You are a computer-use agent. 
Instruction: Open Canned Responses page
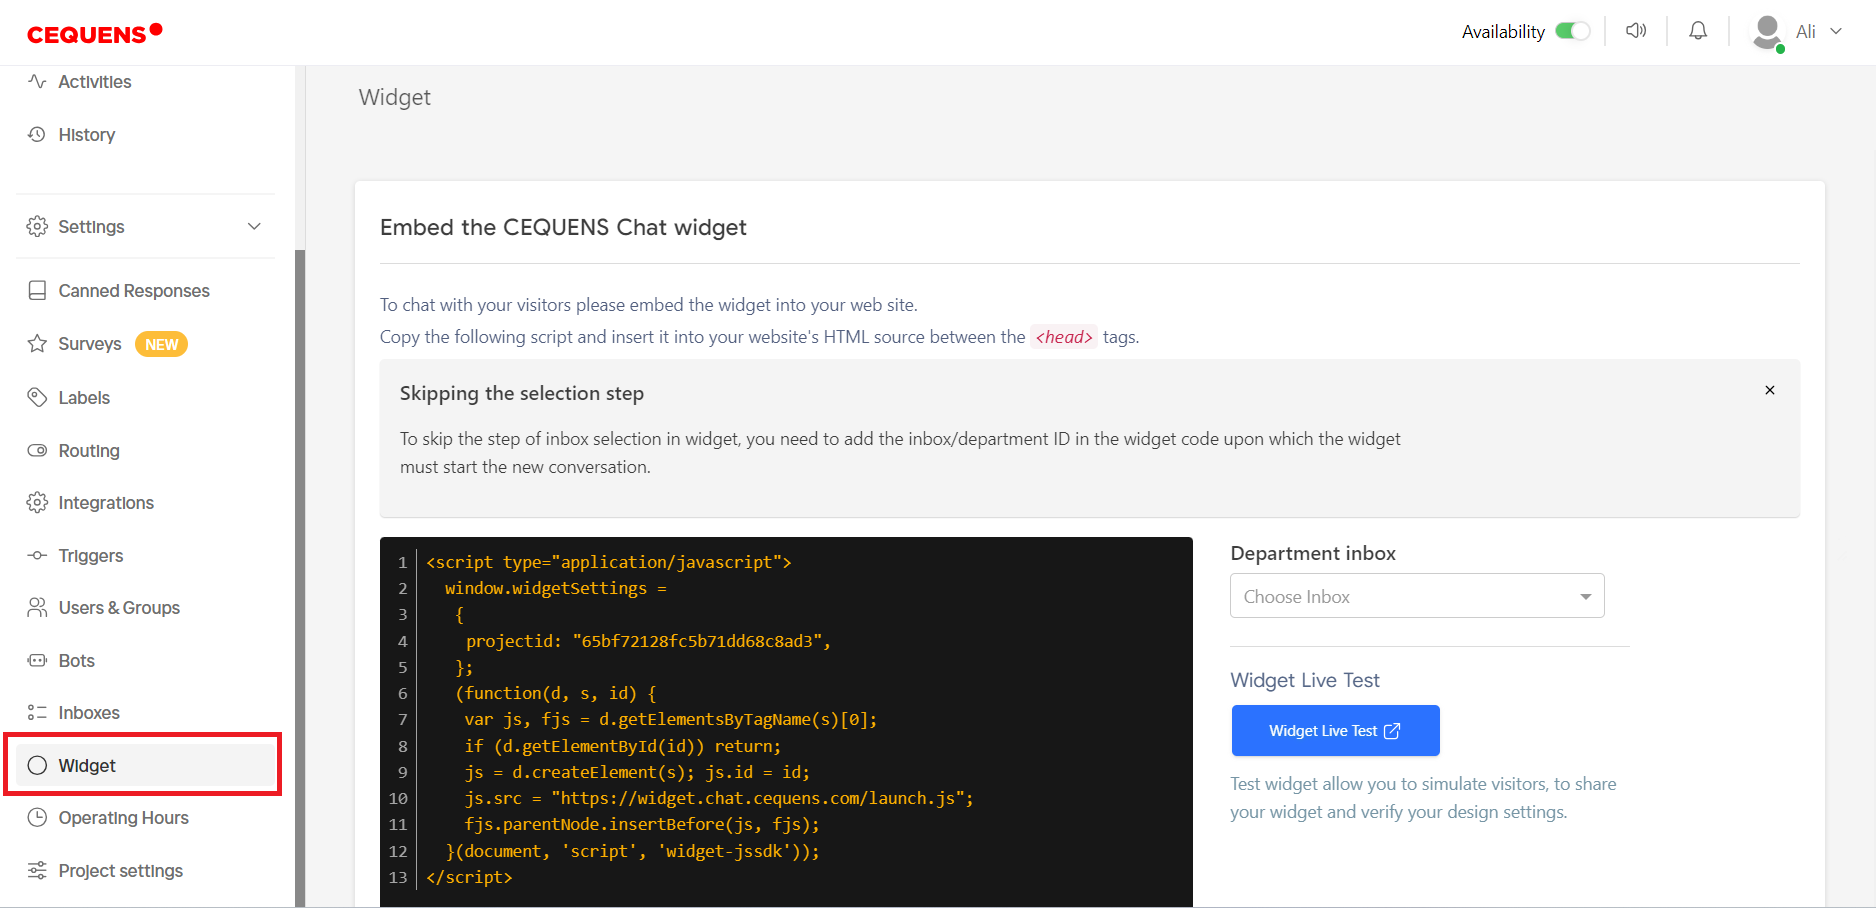[134, 291]
